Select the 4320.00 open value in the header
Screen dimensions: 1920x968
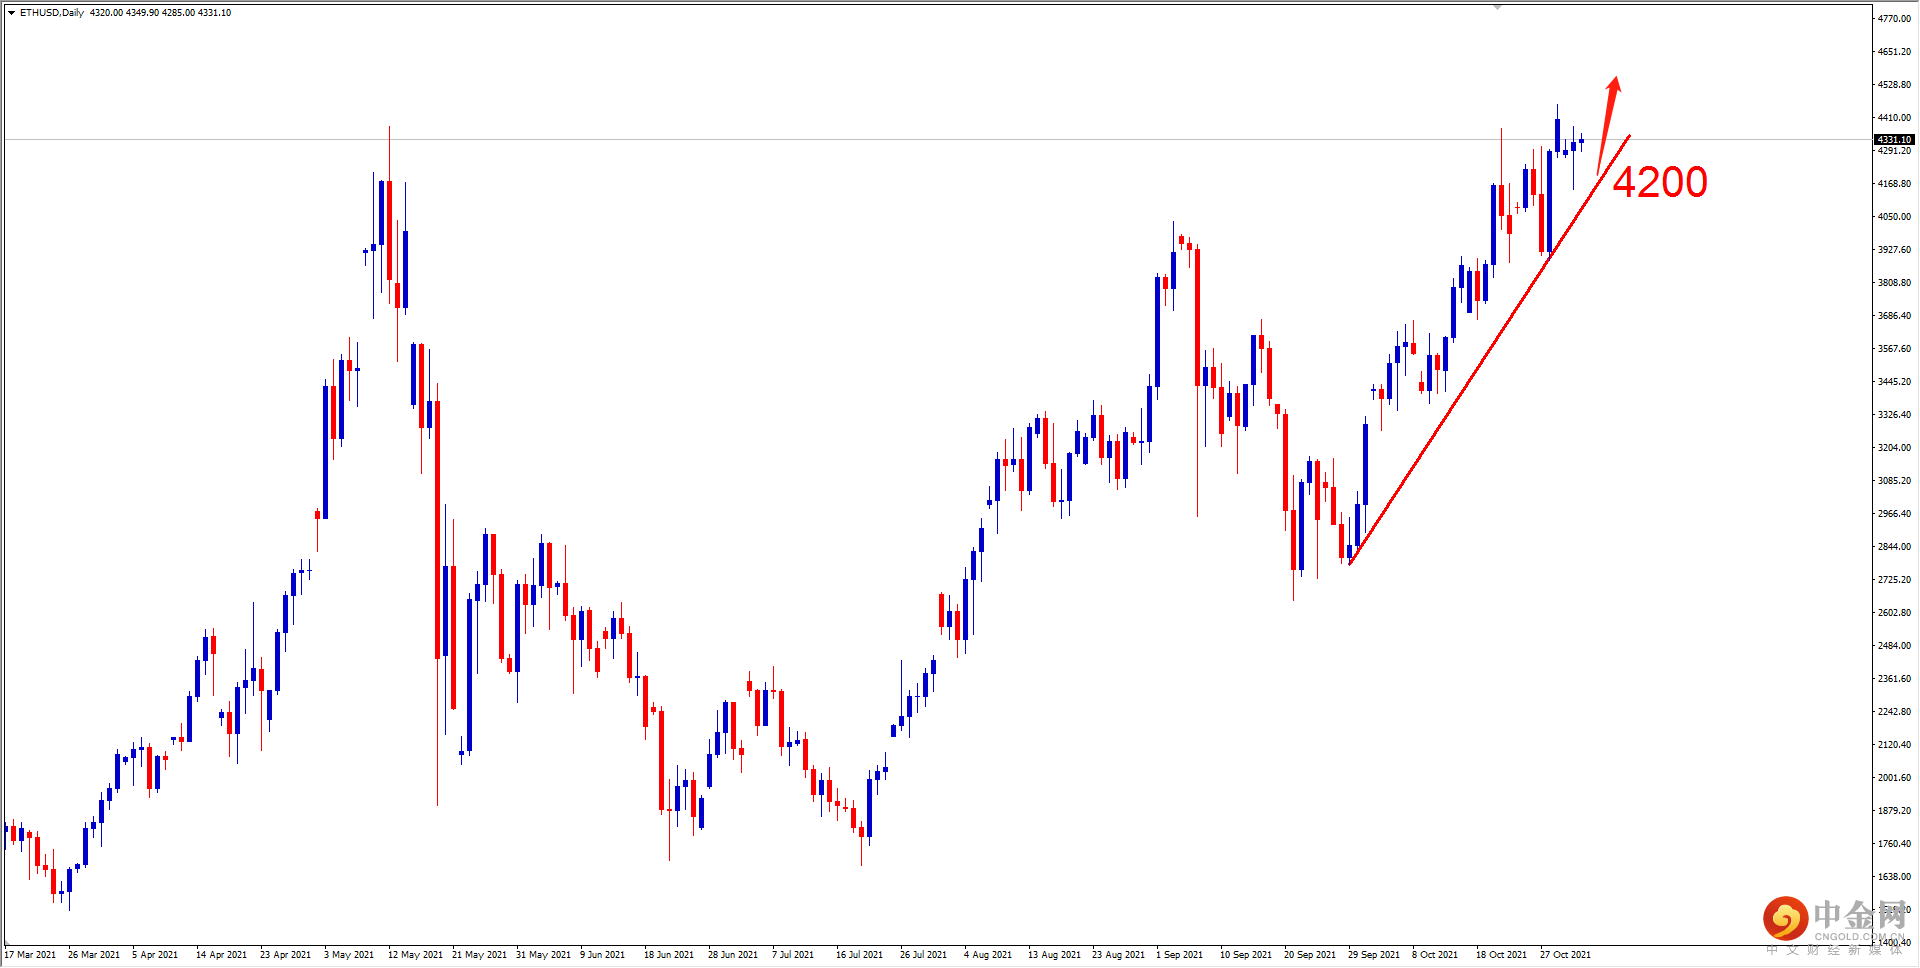coord(106,13)
